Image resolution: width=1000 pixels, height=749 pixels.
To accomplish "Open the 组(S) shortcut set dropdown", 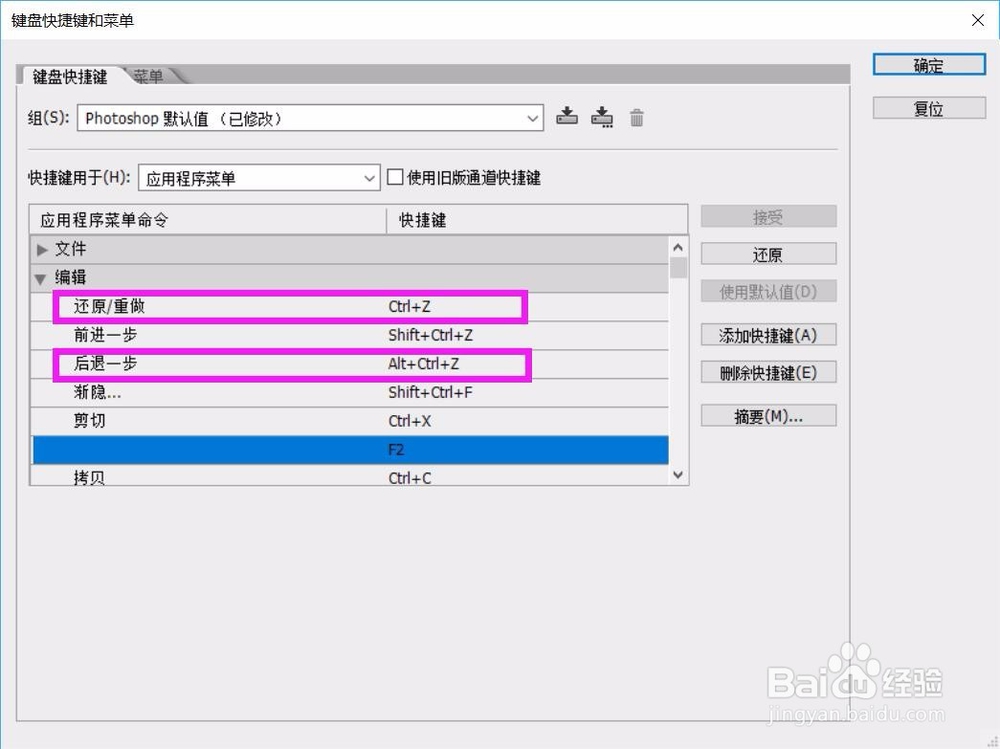I will point(532,117).
